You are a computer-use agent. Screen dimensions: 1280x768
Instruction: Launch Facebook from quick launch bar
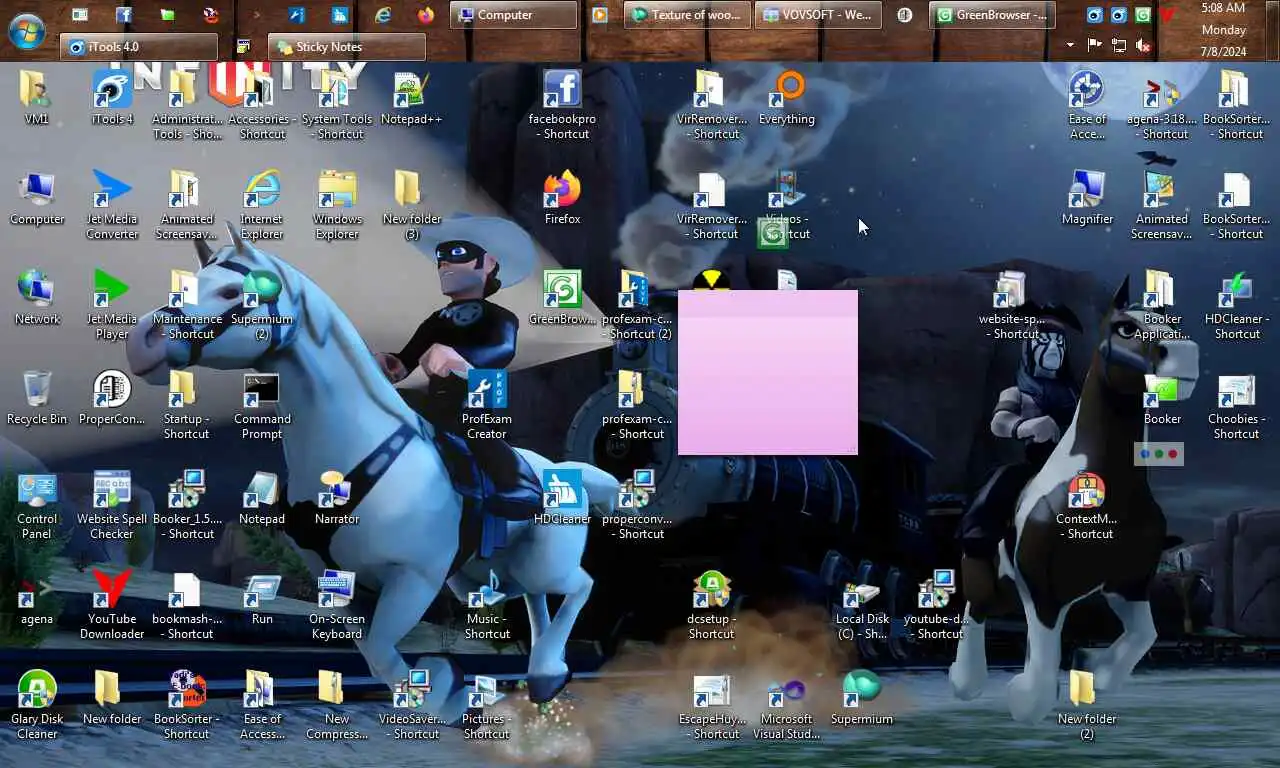pyautogui.click(x=123, y=15)
